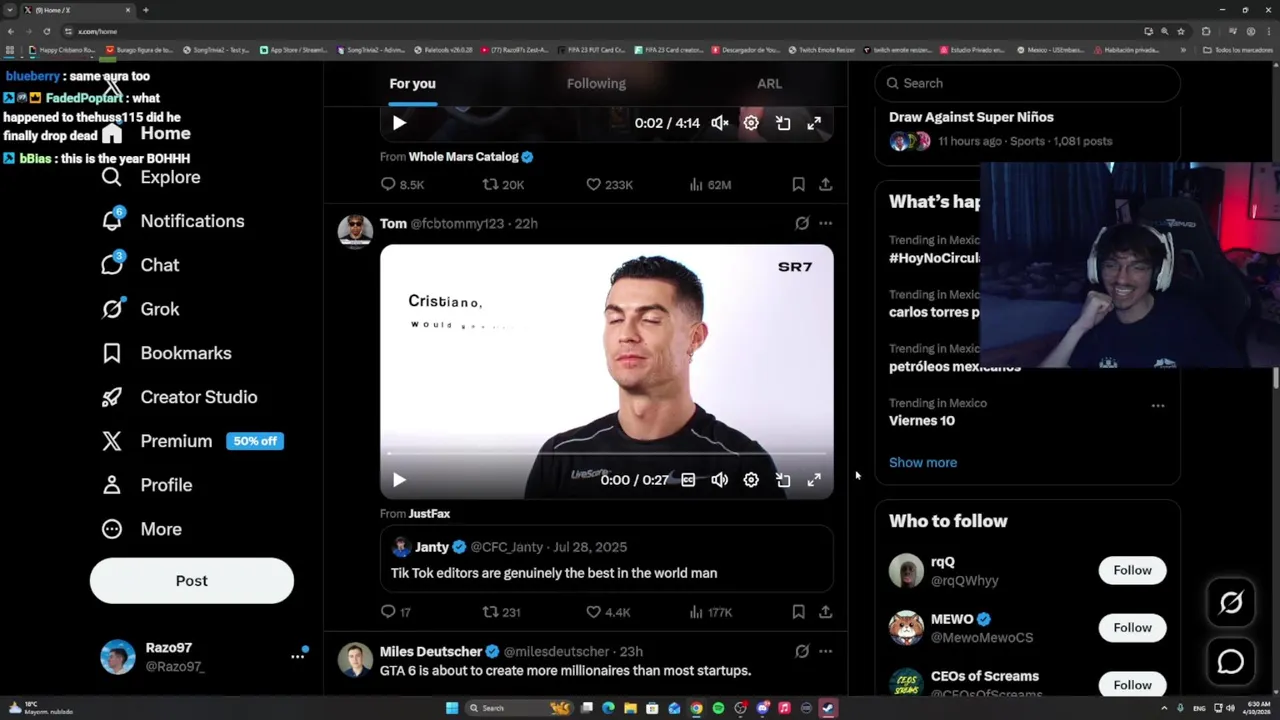Toggle captions on the Cristiano video
This screenshot has width=1280, height=720.
[688, 480]
